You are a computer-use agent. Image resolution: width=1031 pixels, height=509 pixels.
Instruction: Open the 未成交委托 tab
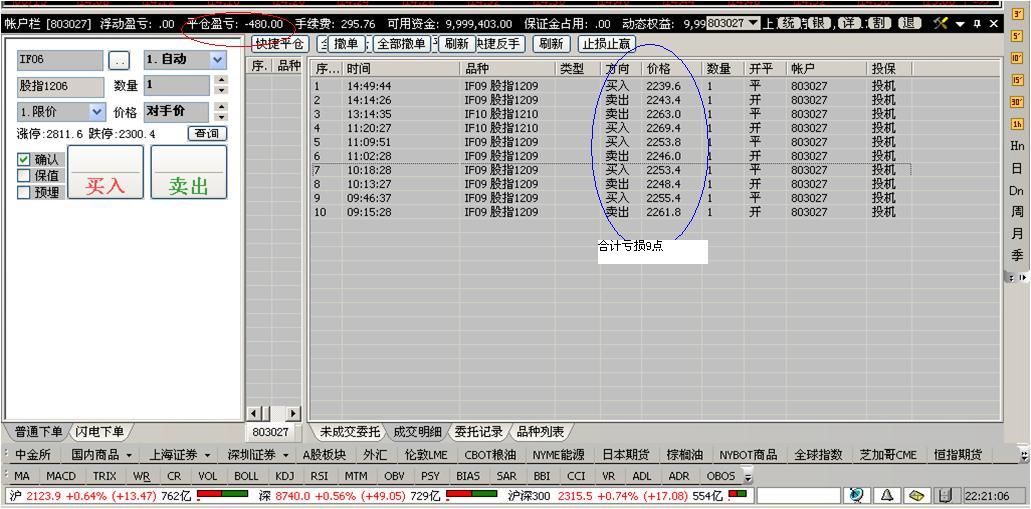[350, 432]
